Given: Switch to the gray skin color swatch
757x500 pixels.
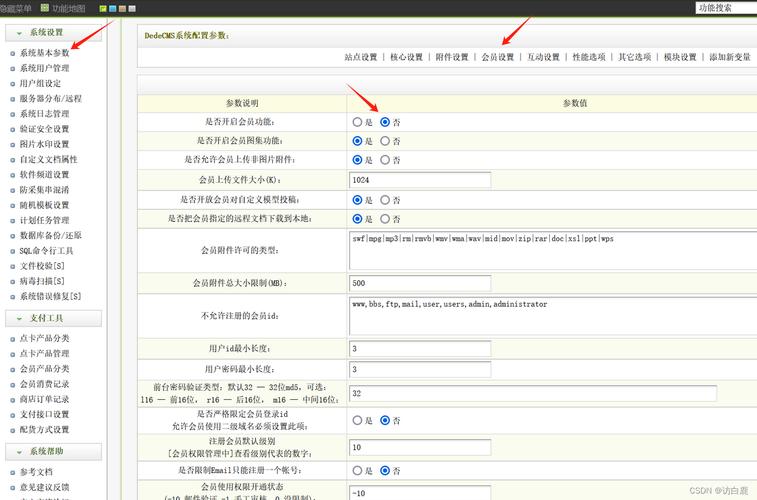Looking at the screenshot, I should 132,8.
